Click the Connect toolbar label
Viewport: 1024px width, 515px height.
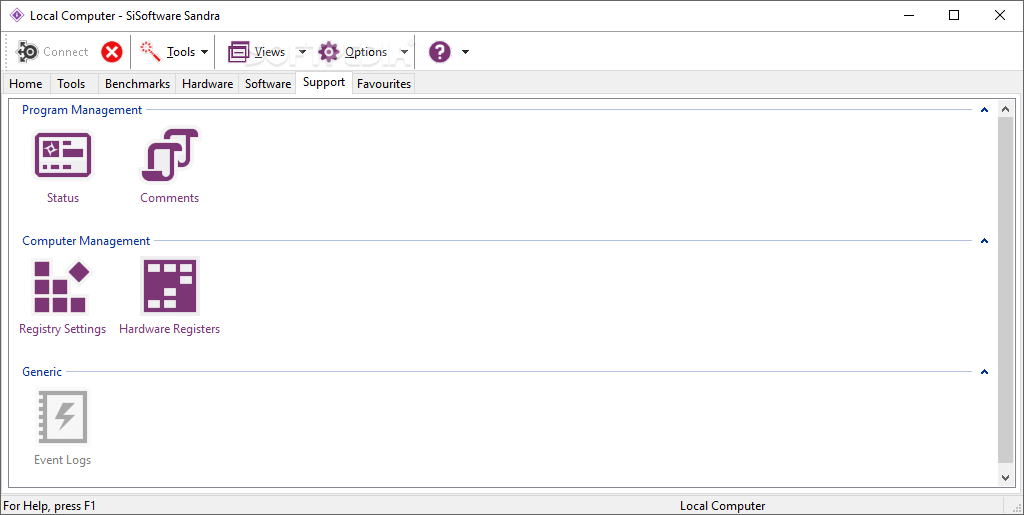pyautogui.click(x=65, y=52)
